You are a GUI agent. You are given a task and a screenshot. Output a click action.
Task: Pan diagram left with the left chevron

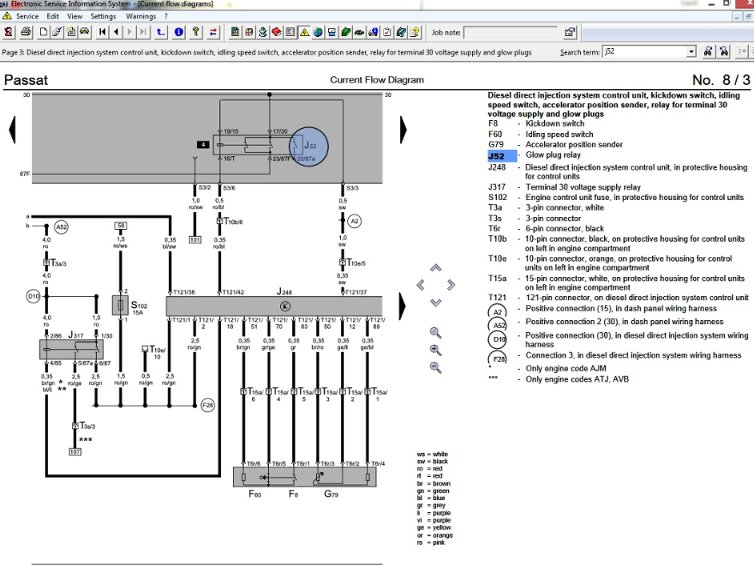click(420, 285)
